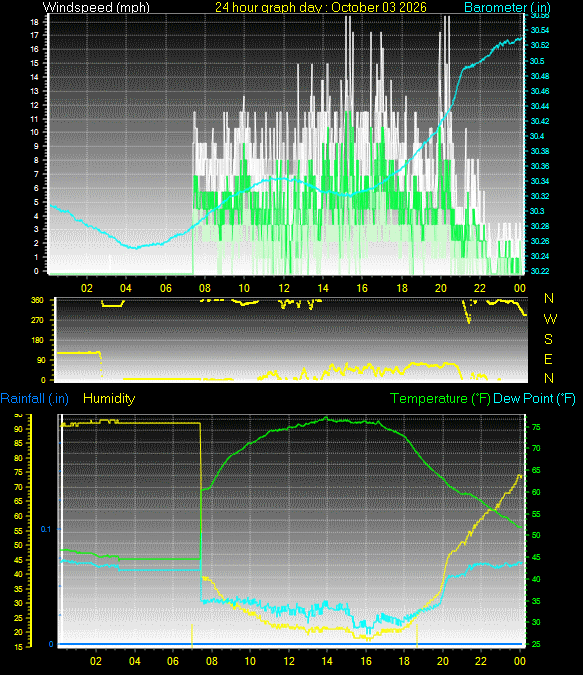
Task: Click the "30.36" barometer axis value
Action: click(x=540, y=166)
